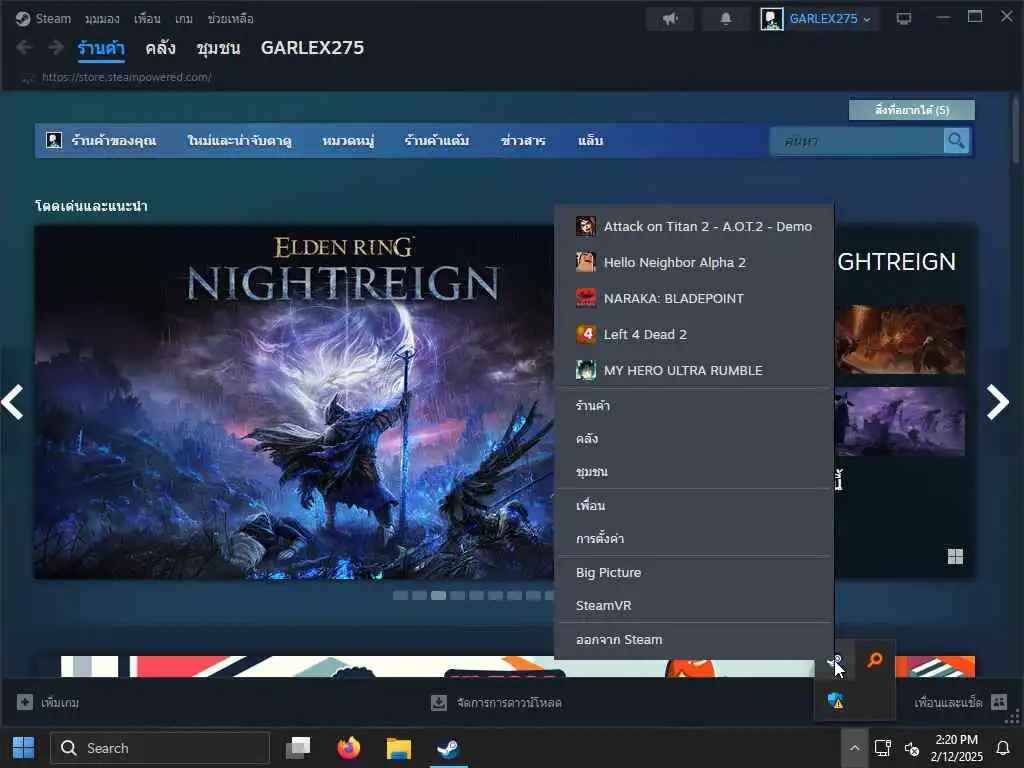Image resolution: width=1024 pixels, height=768 pixels.
Task: Open the GARLEX275 profile tab
Action: pyautogui.click(x=312, y=48)
